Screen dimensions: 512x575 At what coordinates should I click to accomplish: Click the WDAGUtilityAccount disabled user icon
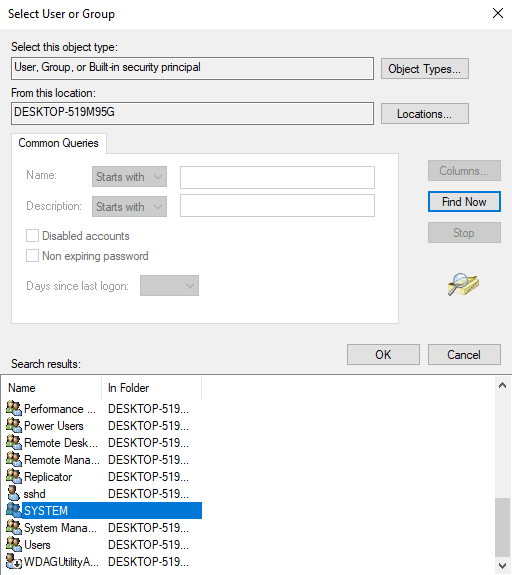click(14, 561)
